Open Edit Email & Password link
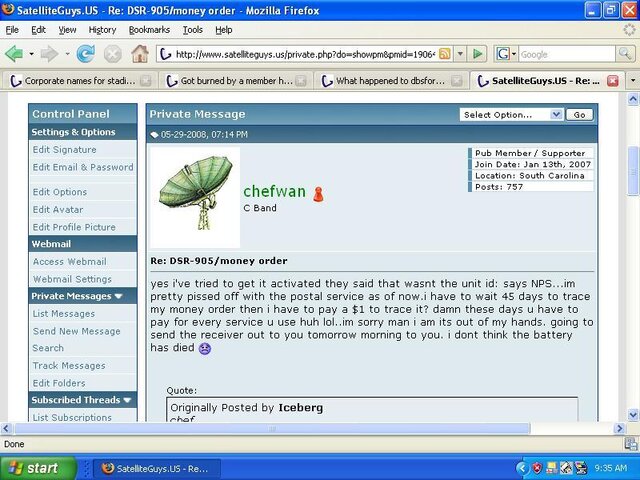640x480 pixels. 83,167
